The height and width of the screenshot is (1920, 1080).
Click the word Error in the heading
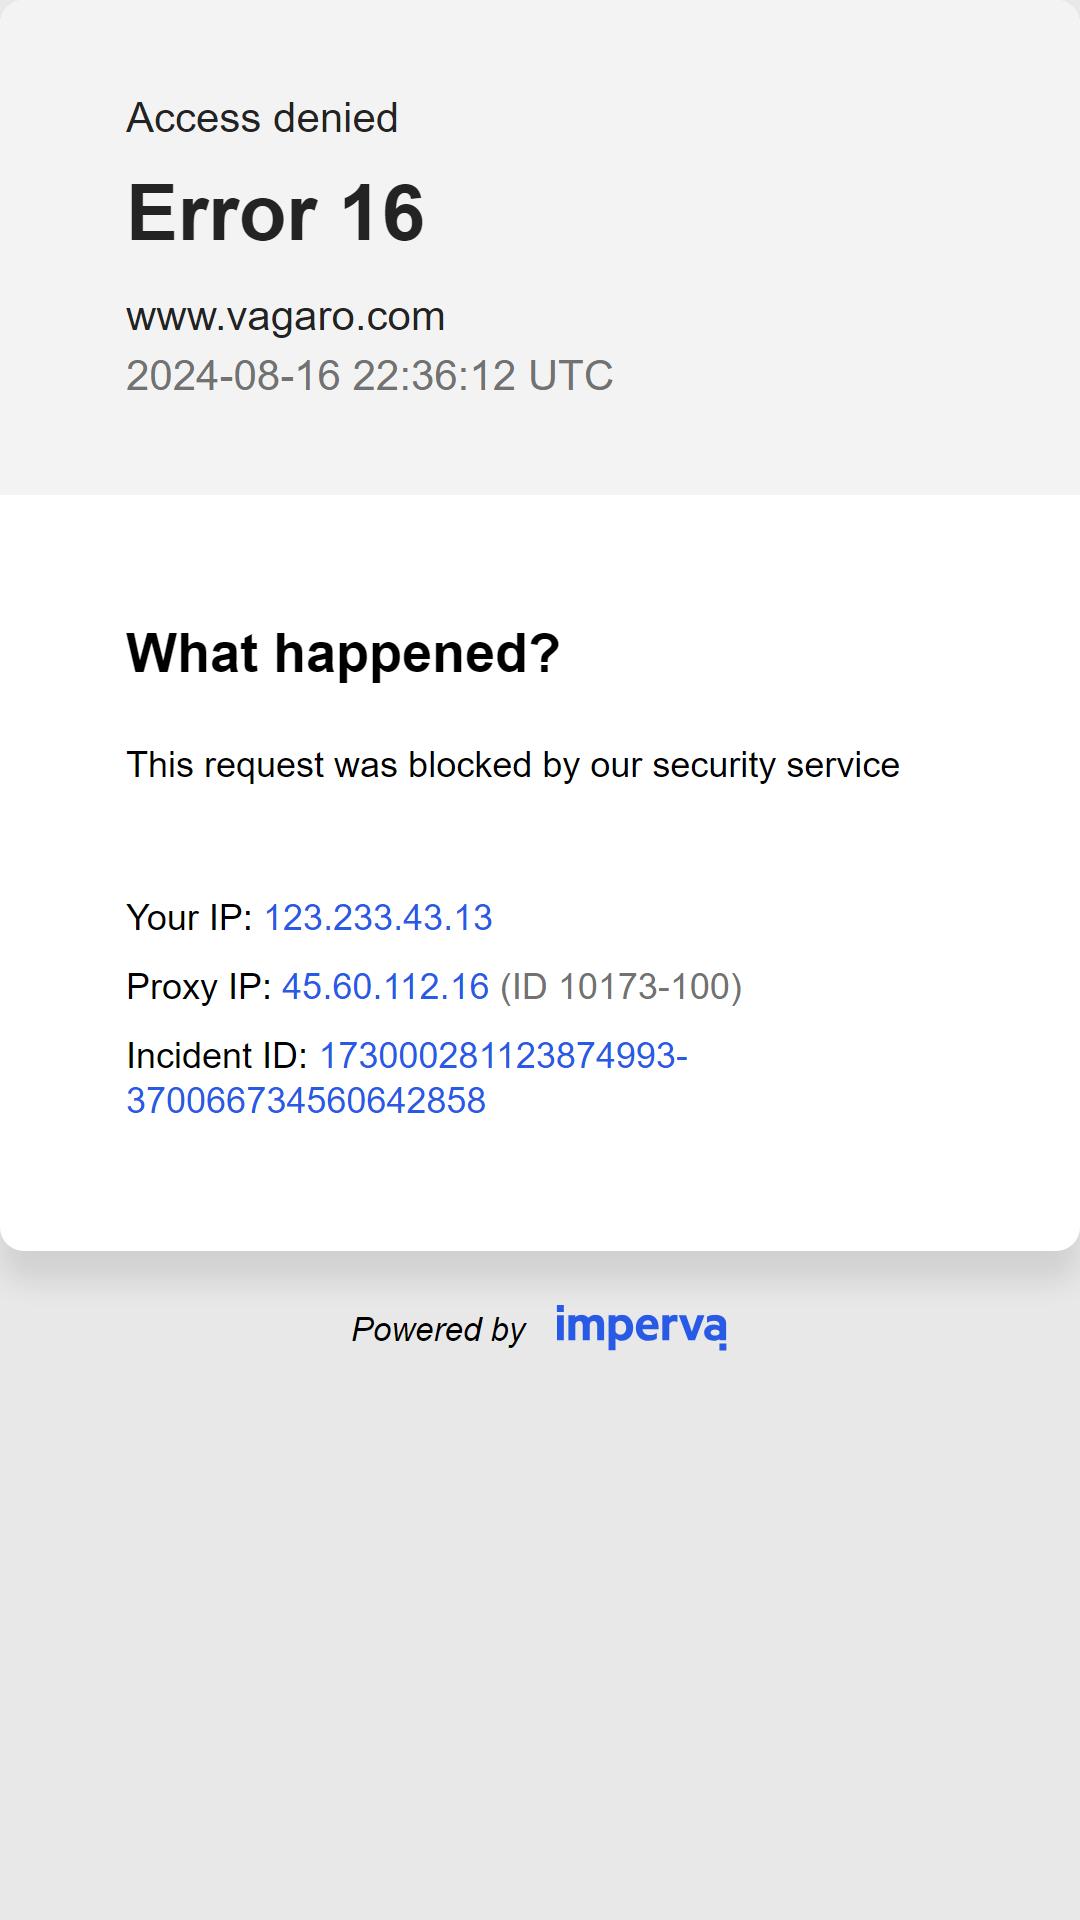coord(222,213)
